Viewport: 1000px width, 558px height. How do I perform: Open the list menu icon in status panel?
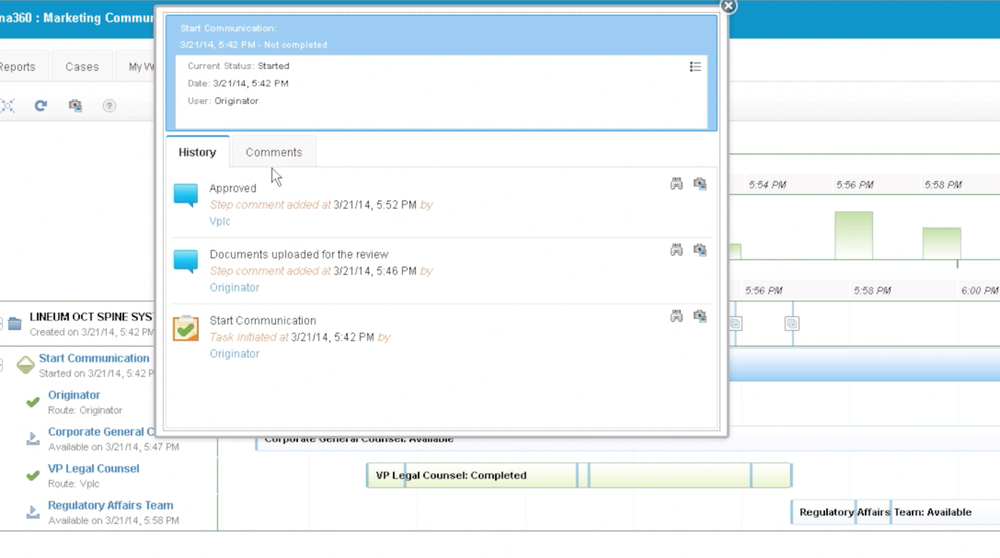(695, 66)
